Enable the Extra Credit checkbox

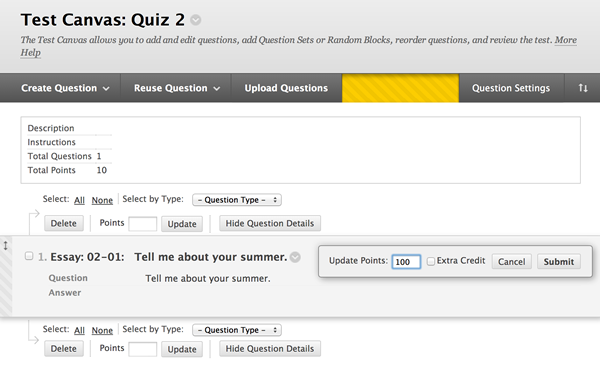(x=431, y=261)
